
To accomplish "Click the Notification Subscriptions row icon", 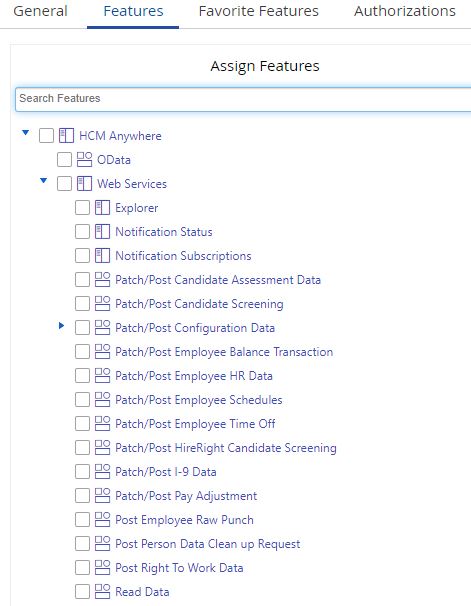I will [x=102, y=255].
